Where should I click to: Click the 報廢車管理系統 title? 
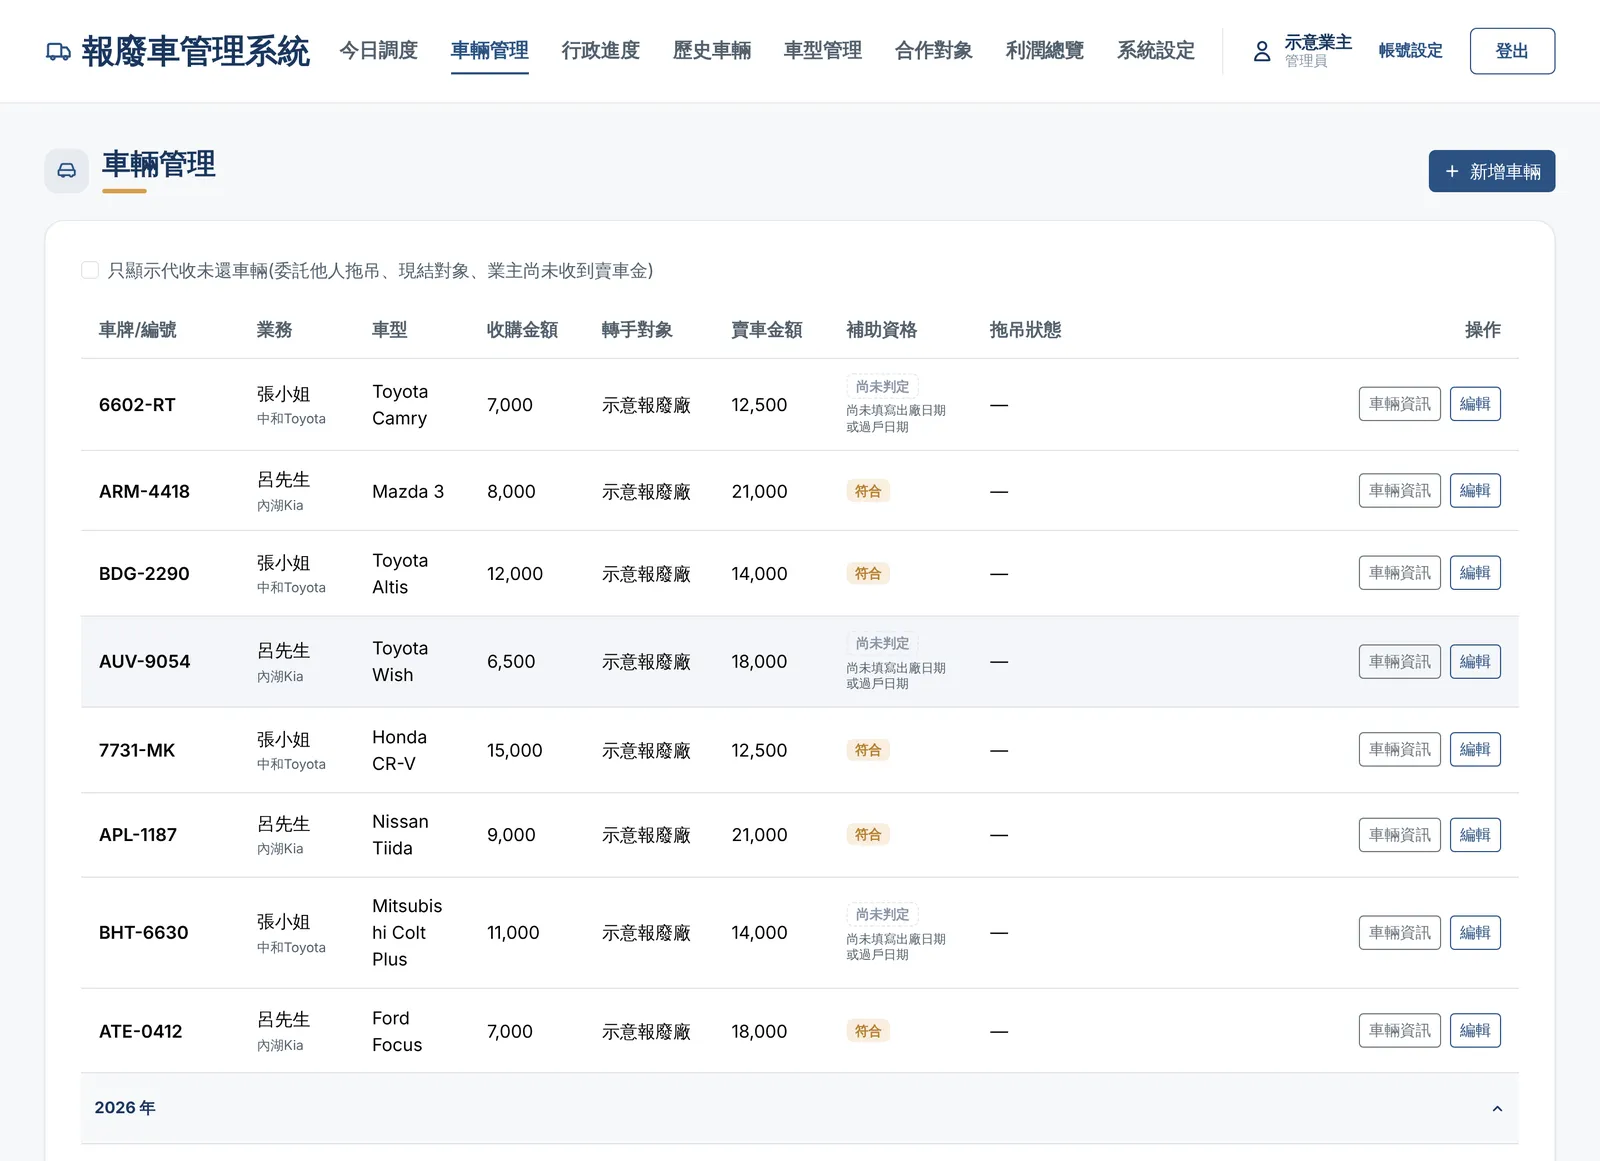coord(196,51)
